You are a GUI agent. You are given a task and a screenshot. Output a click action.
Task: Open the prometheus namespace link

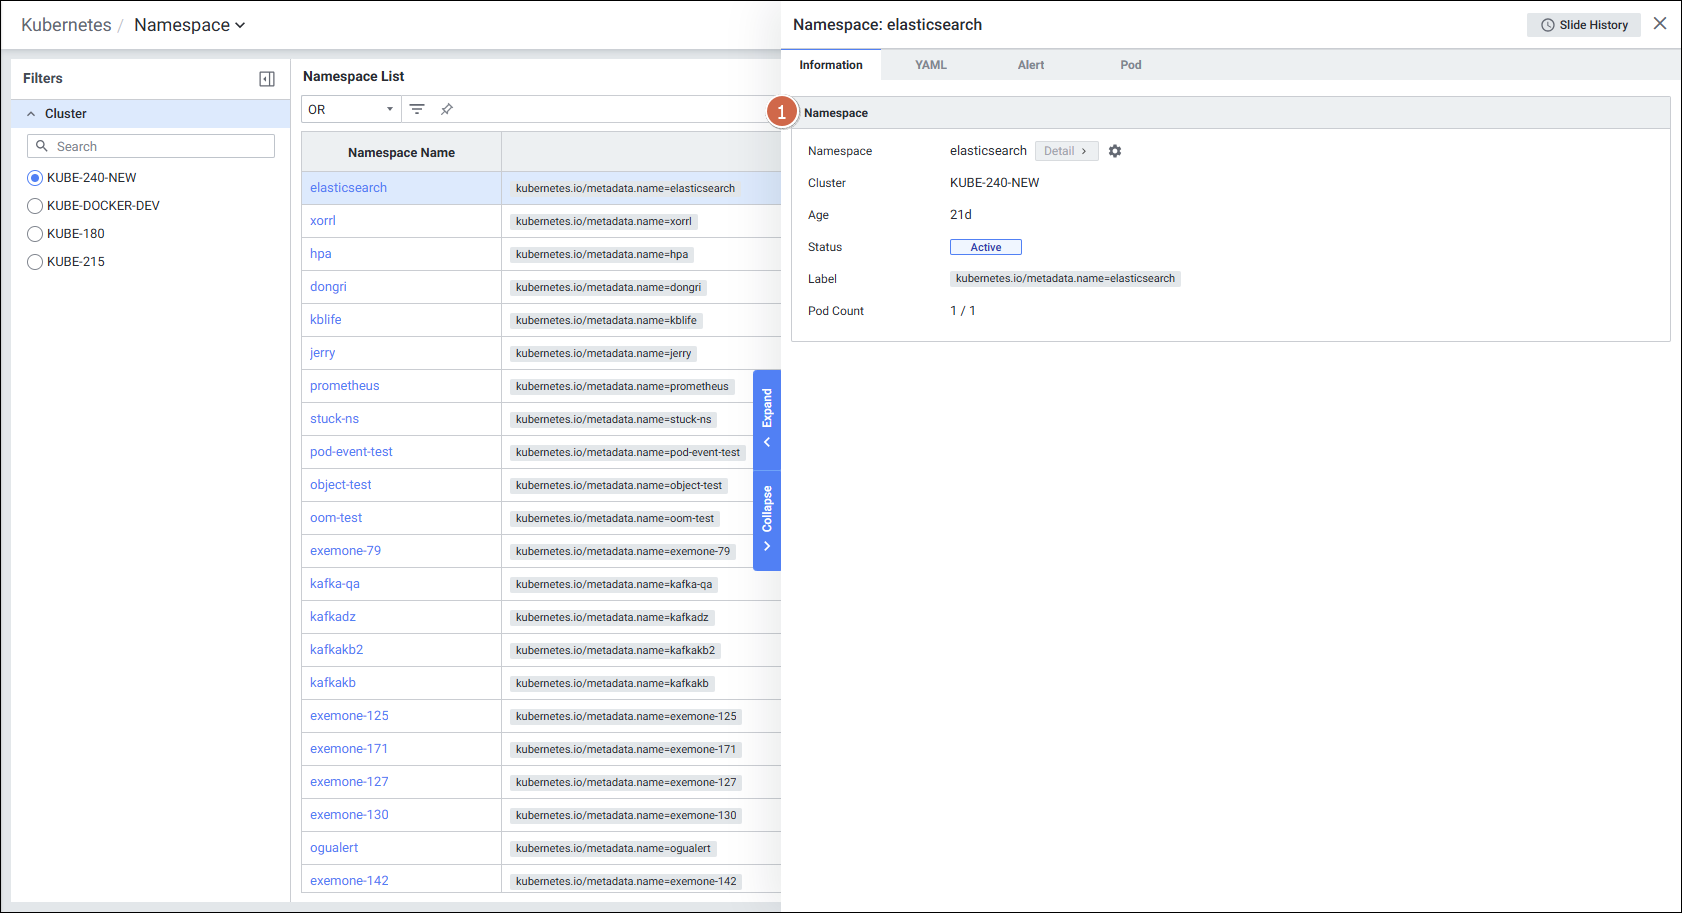click(344, 386)
